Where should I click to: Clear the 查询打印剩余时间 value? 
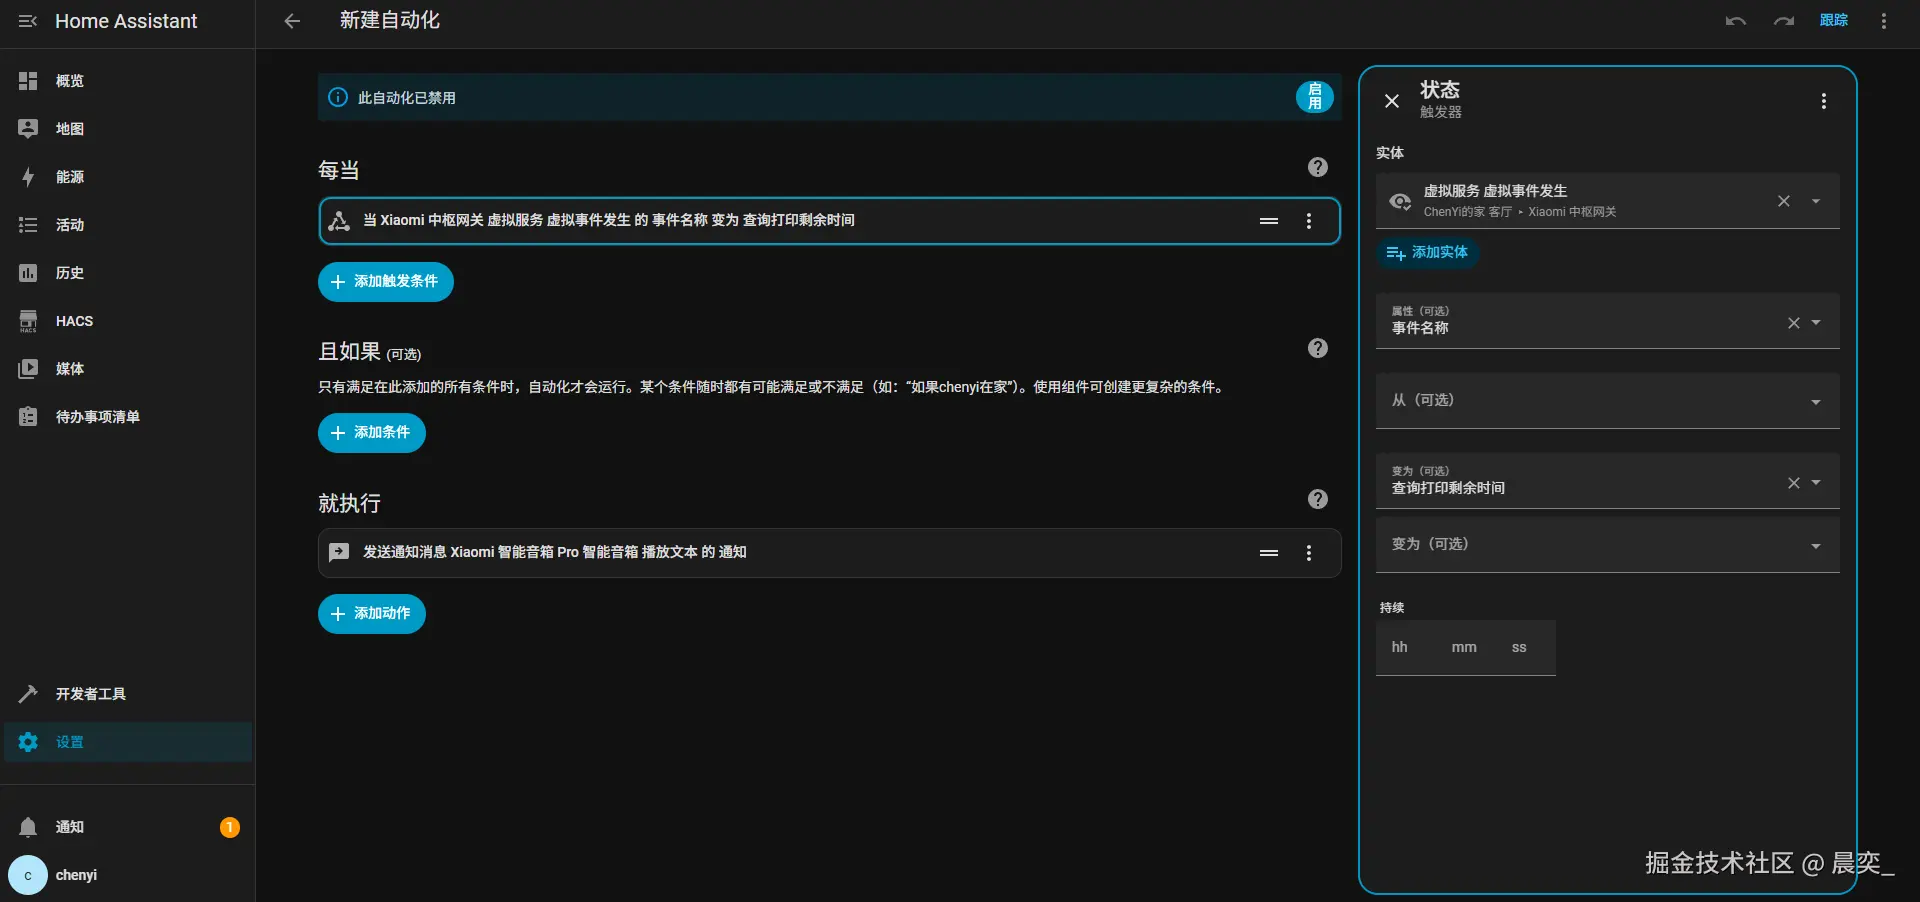1794,483
